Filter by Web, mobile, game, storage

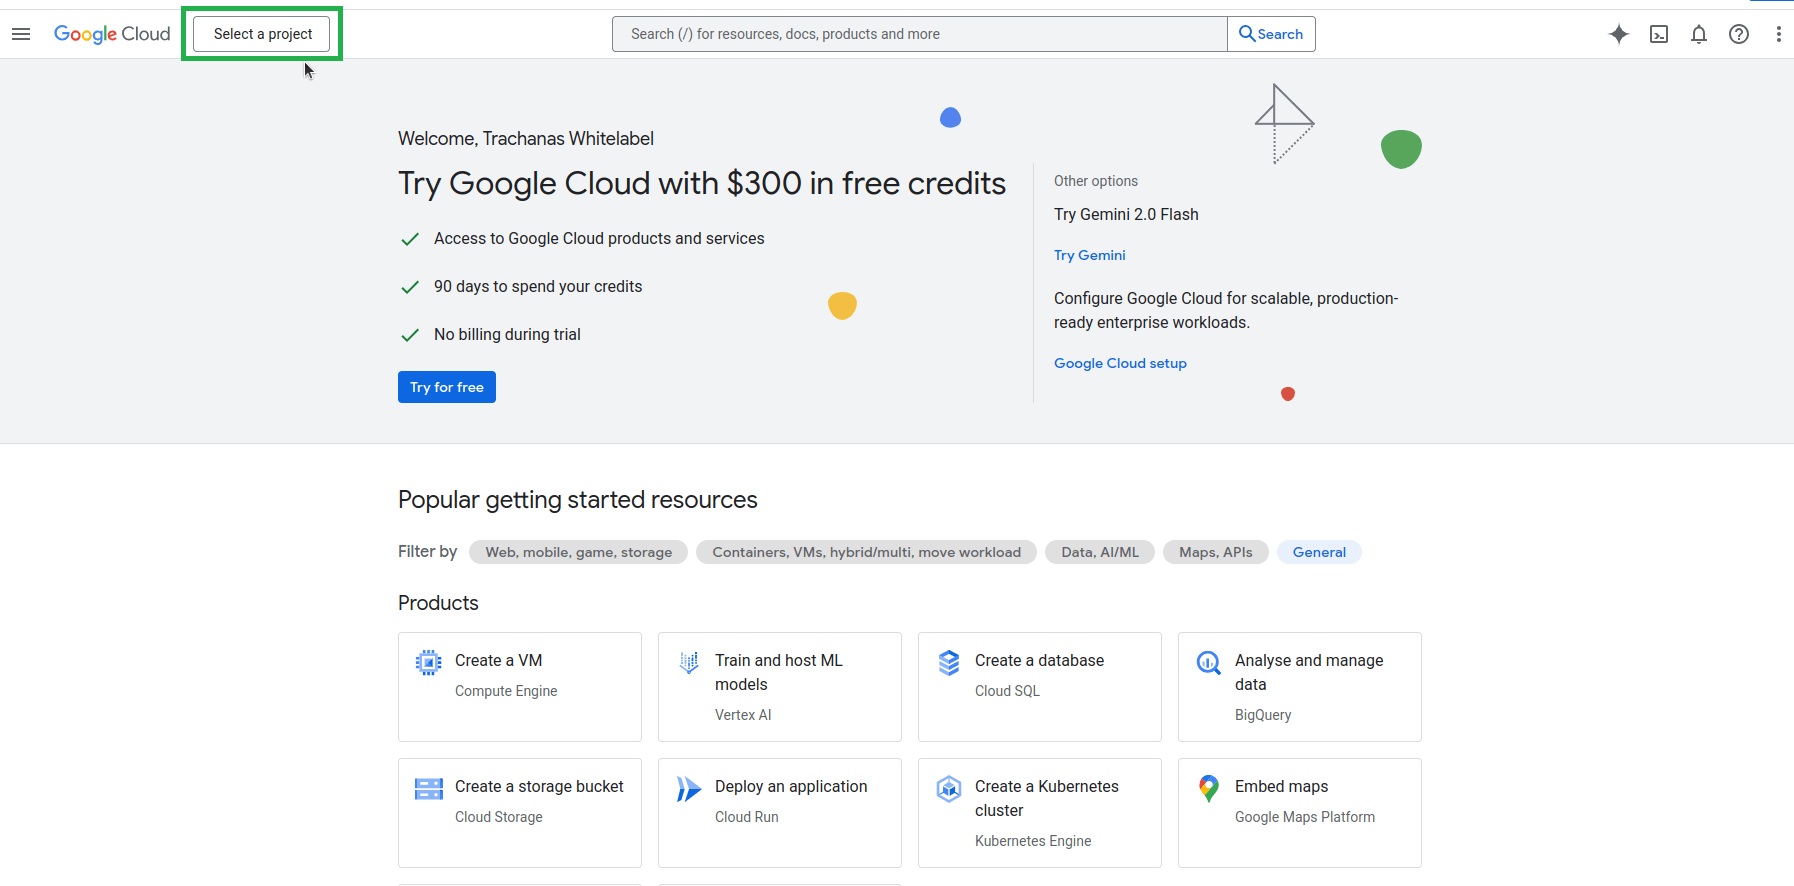(x=578, y=552)
